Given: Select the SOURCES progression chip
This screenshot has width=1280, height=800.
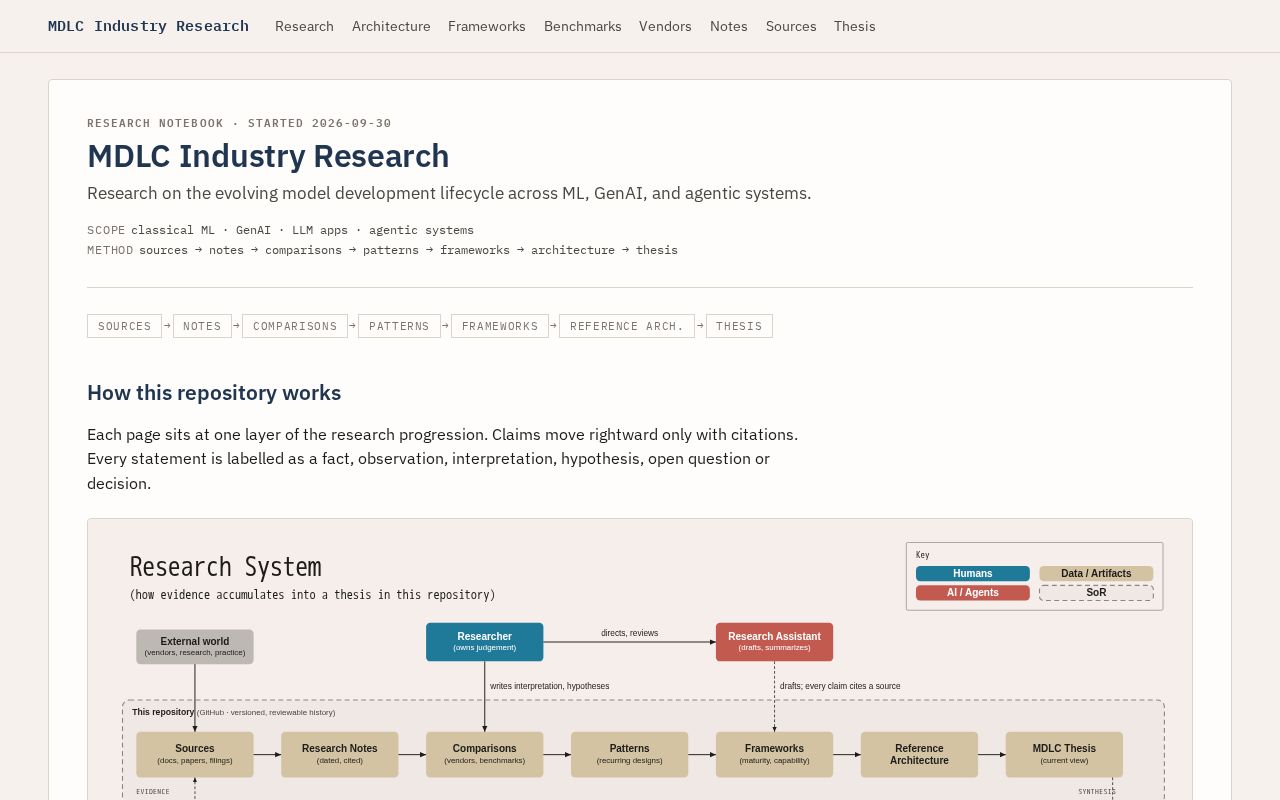Looking at the screenshot, I should [124, 326].
